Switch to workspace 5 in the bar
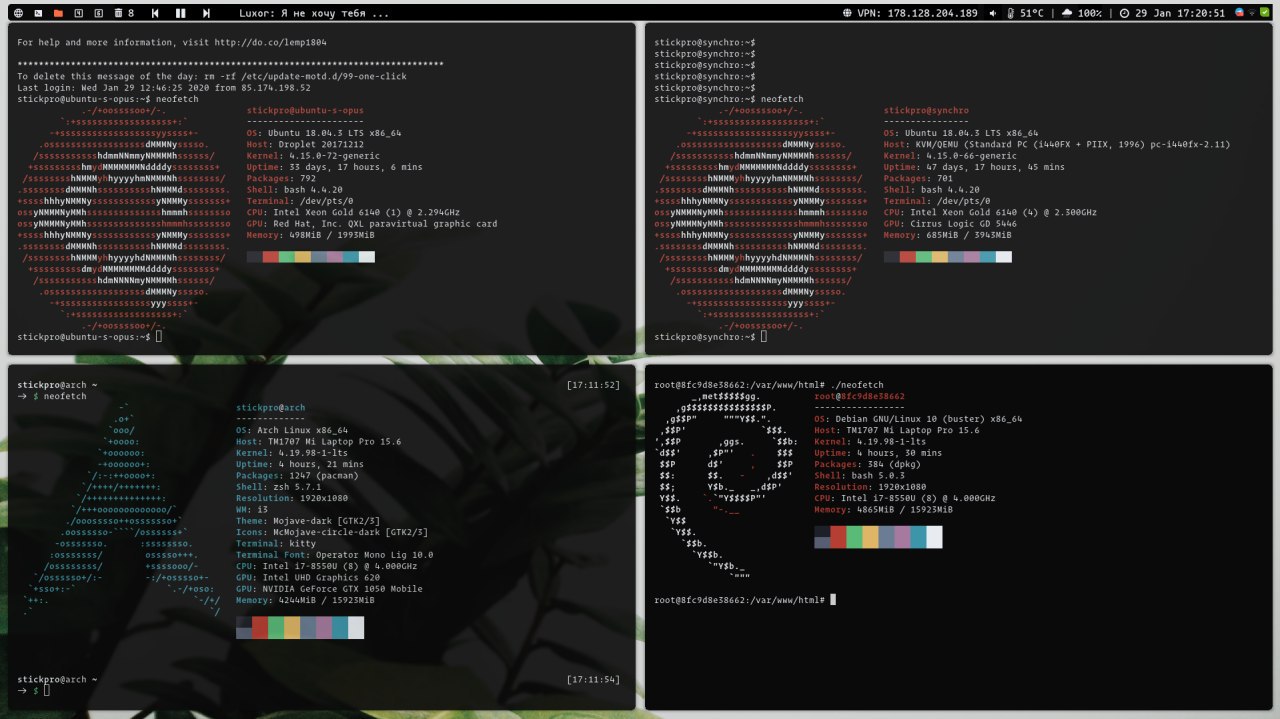 [98, 13]
